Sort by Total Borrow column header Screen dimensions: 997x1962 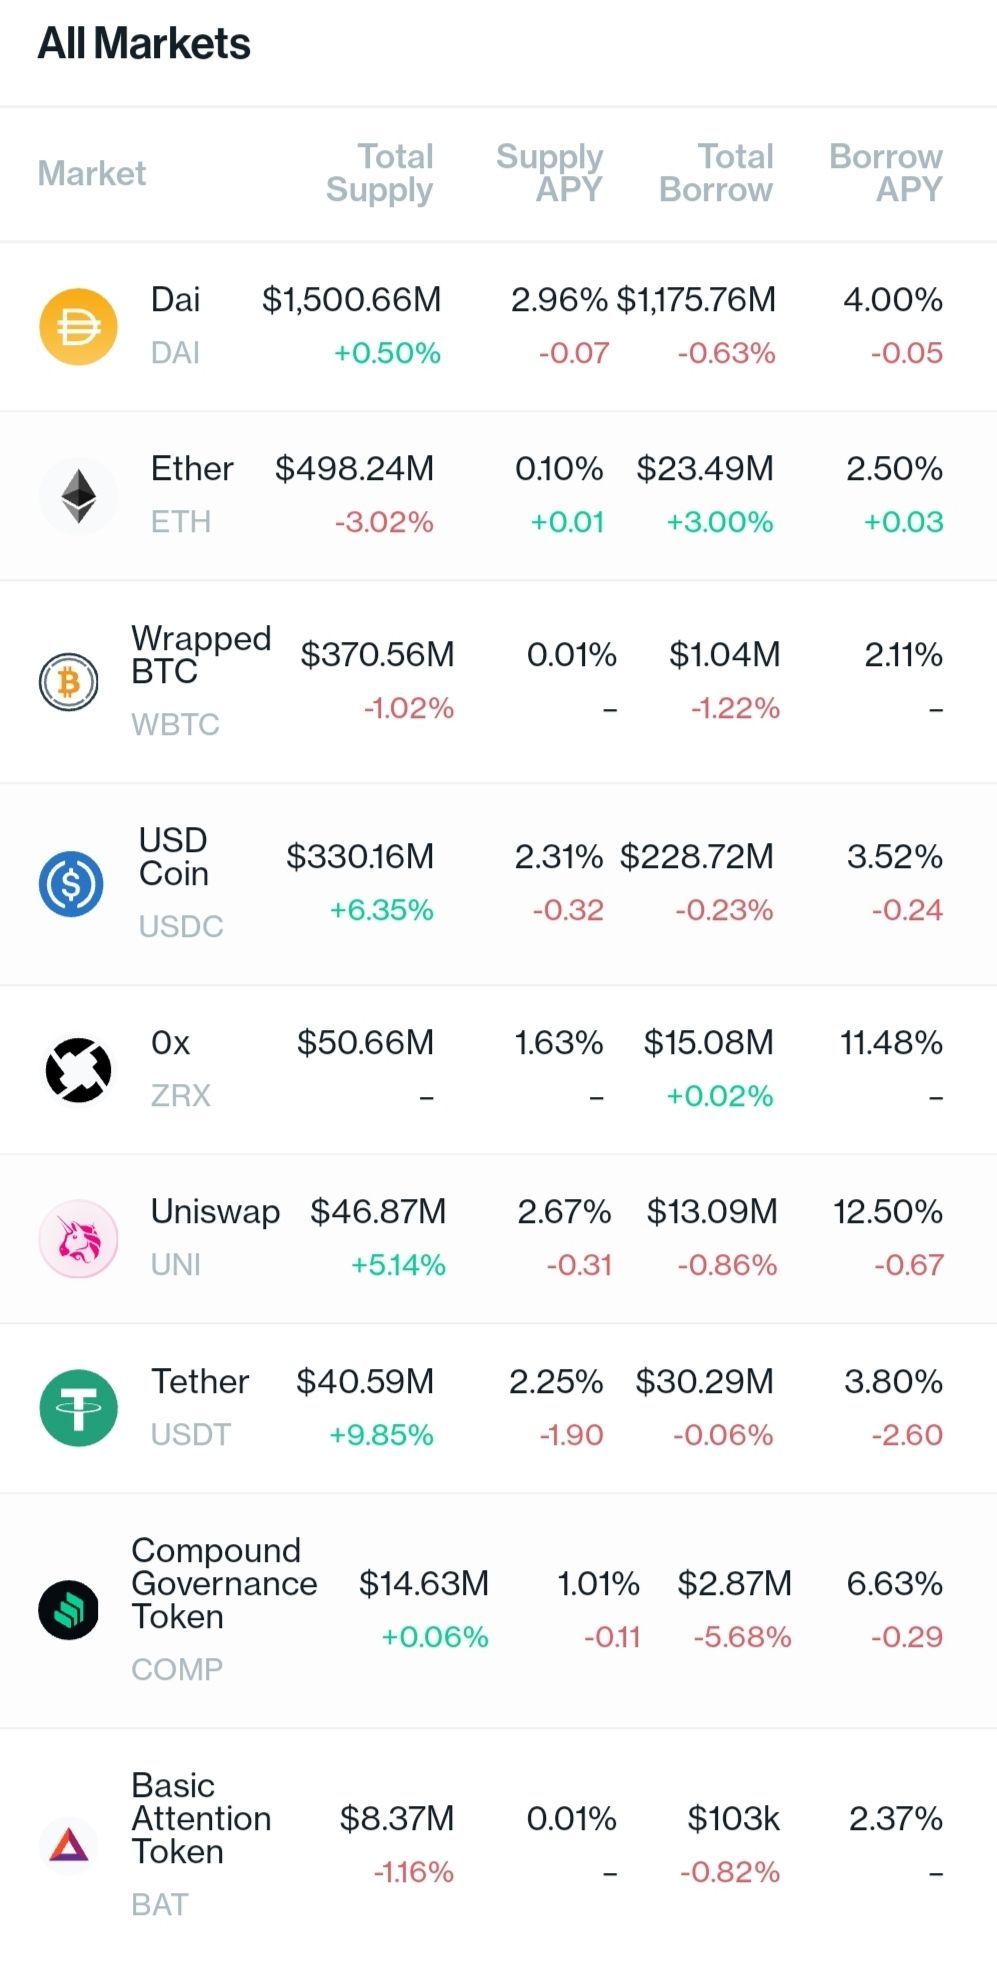tap(716, 173)
